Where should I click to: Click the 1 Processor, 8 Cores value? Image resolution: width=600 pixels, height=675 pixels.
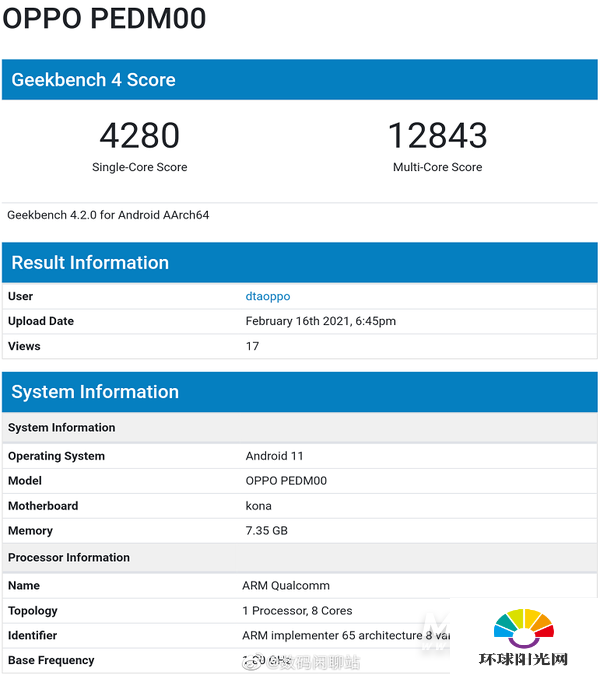(x=297, y=611)
